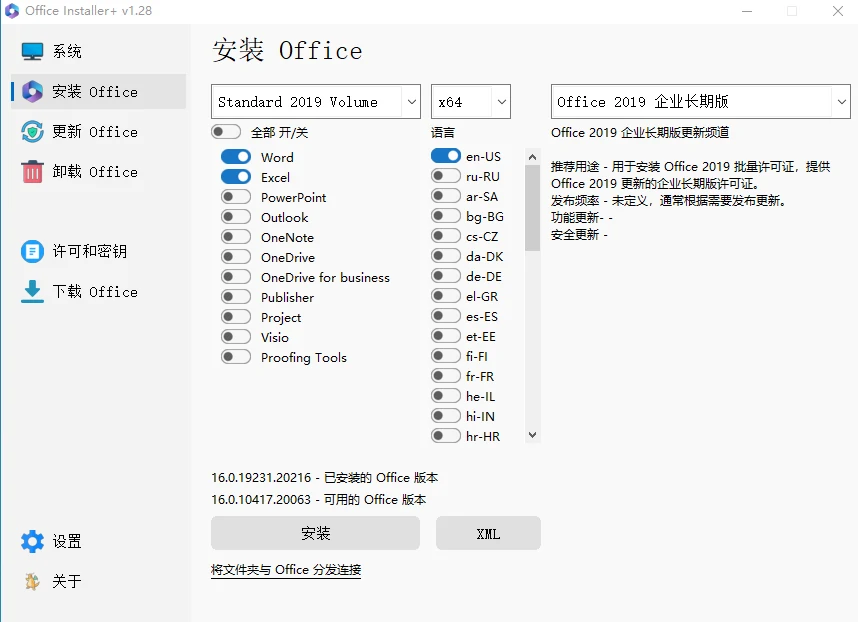Click the language list scrollbar

click(533, 300)
